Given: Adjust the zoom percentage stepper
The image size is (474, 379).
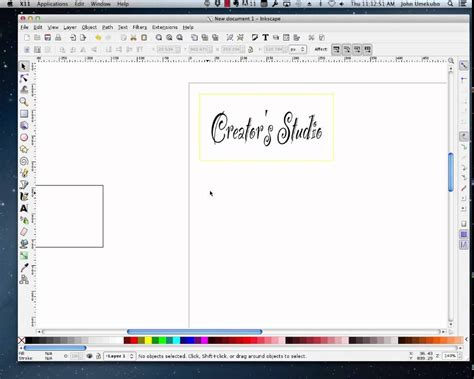Looking at the screenshot, I should (461, 356).
